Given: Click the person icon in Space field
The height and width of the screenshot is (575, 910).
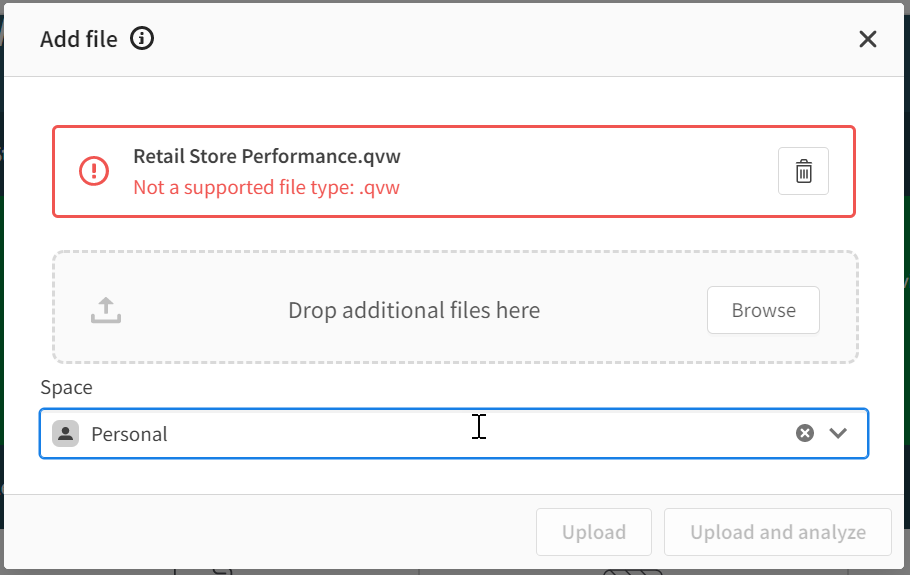Looking at the screenshot, I should pyautogui.click(x=66, y=433).
